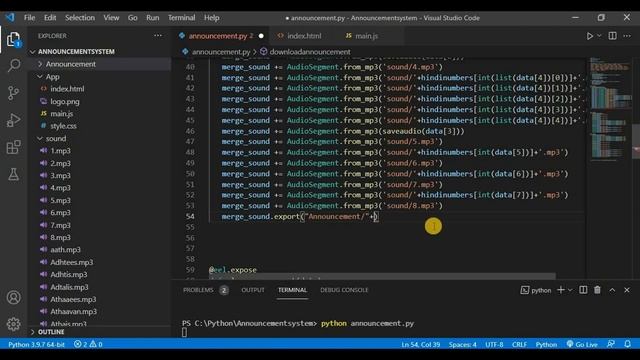
Task: Open the Edit menu
Action: click(x=50, y=18)
